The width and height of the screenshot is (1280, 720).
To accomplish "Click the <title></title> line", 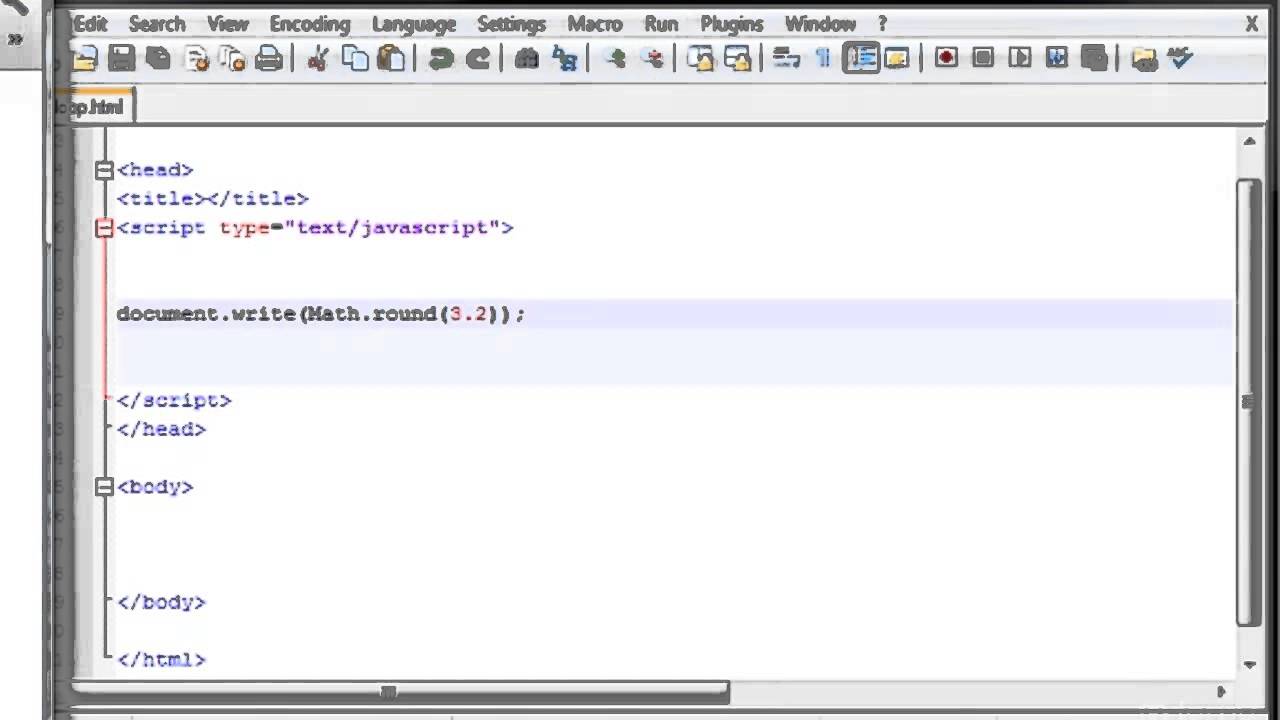I will tap(213, 199).
